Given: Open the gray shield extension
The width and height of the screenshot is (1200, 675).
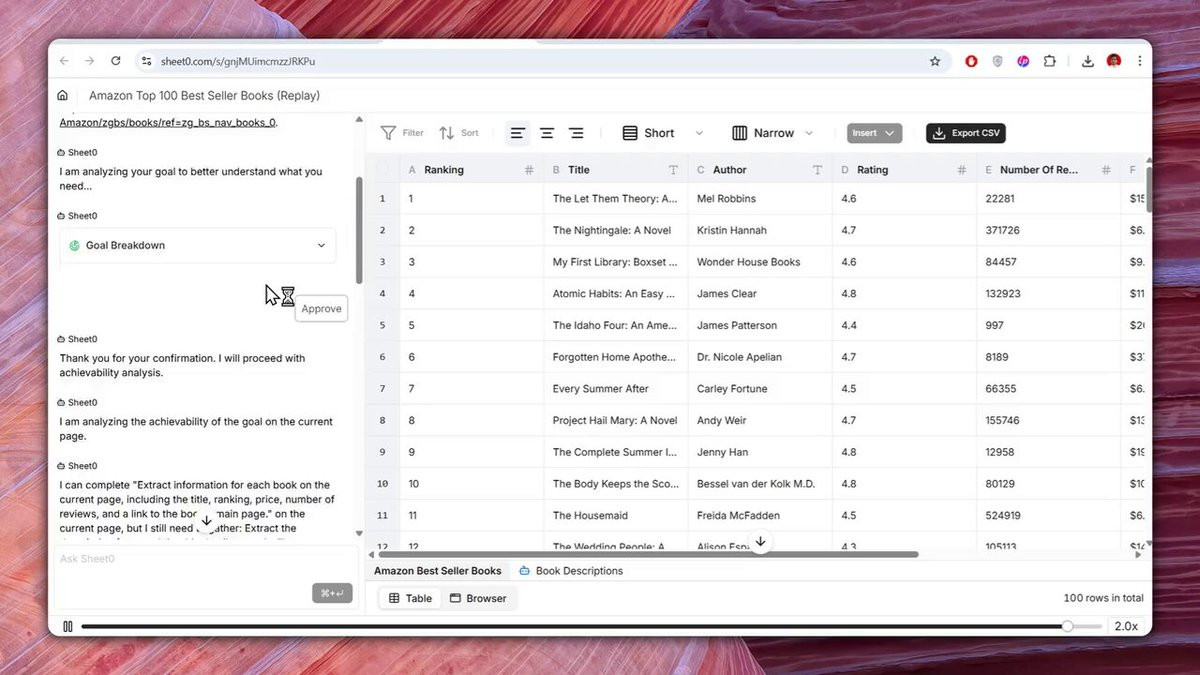Looking at the screenshot, I should click(x=997, y=61).
